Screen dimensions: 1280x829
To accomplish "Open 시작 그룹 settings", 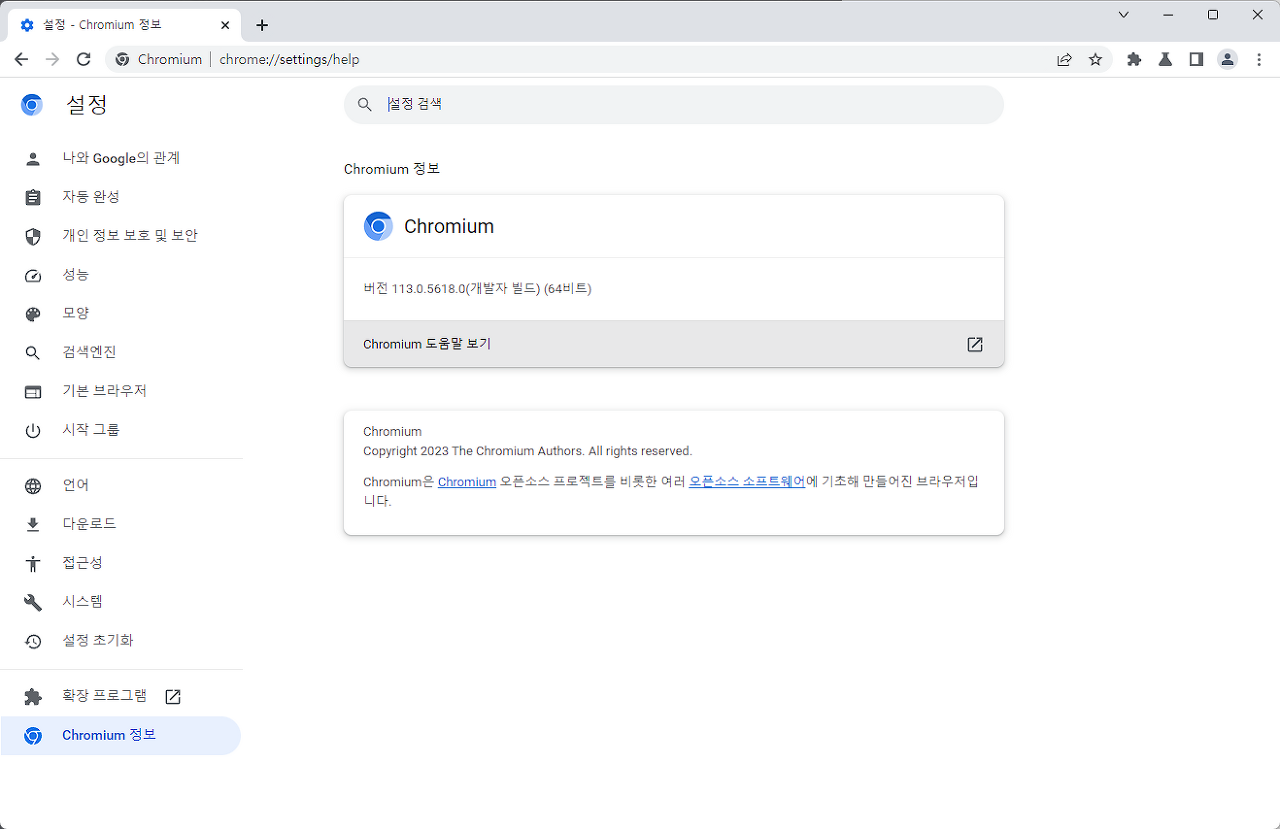I will click(x=121, y=430).
